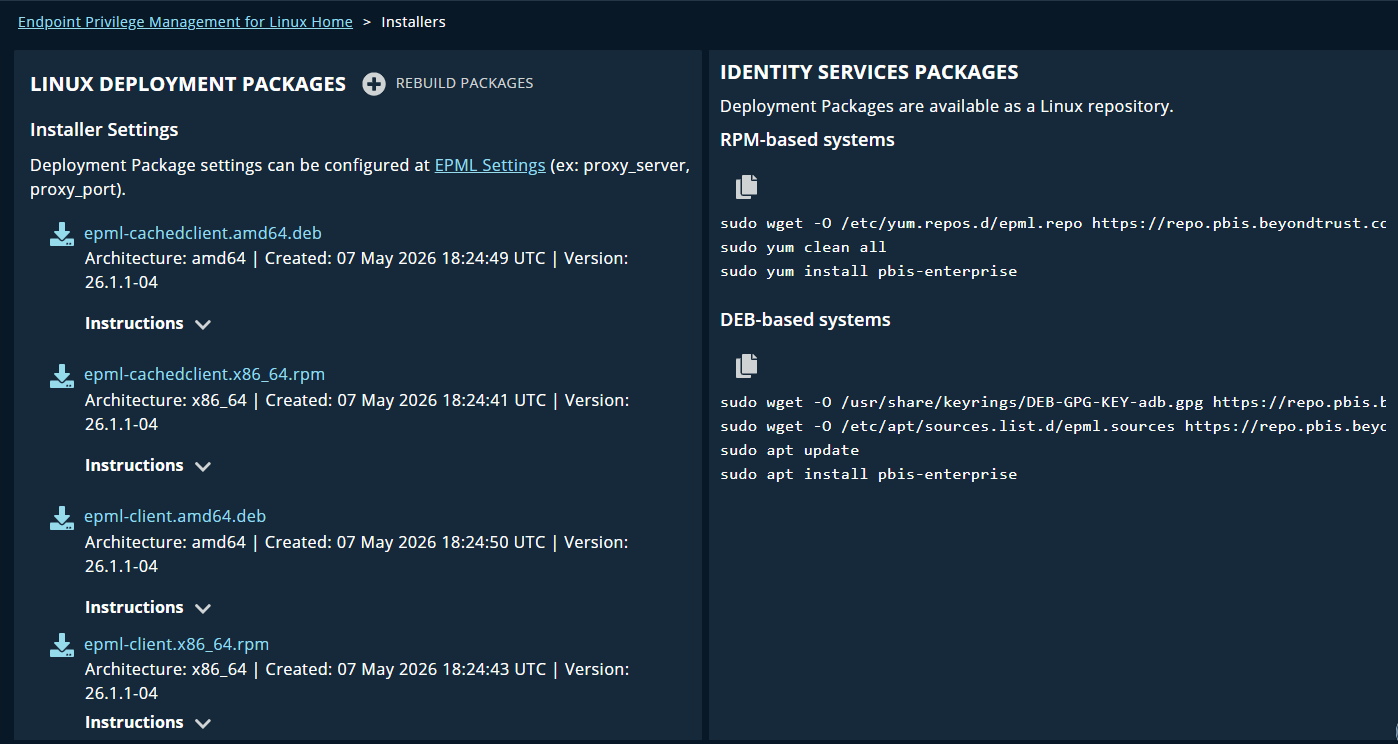Viewport: 1398px width, 744px height.
Task: Click the wget epml.sources command line
Action: (x=1053, y=426)
